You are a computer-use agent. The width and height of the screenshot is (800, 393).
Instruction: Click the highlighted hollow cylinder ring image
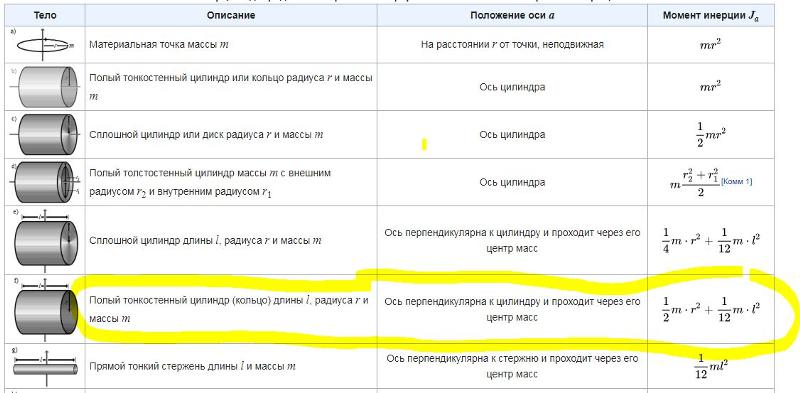[x=45, y=309]
